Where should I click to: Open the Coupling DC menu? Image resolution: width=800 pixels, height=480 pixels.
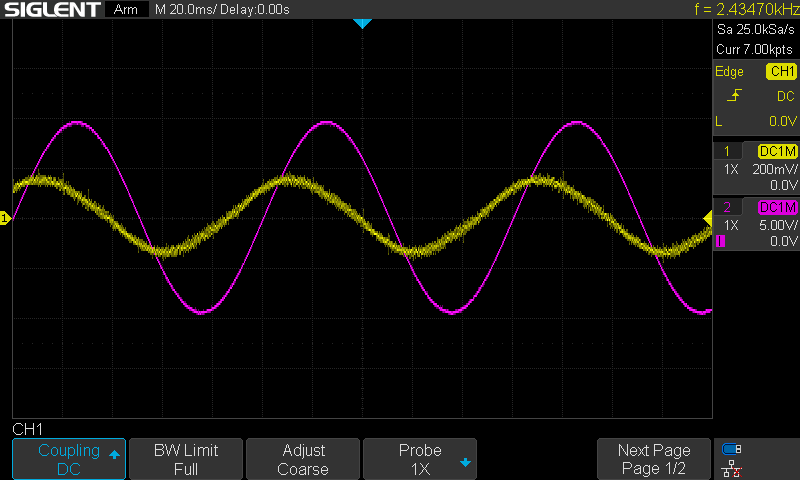tap(69, 459)
